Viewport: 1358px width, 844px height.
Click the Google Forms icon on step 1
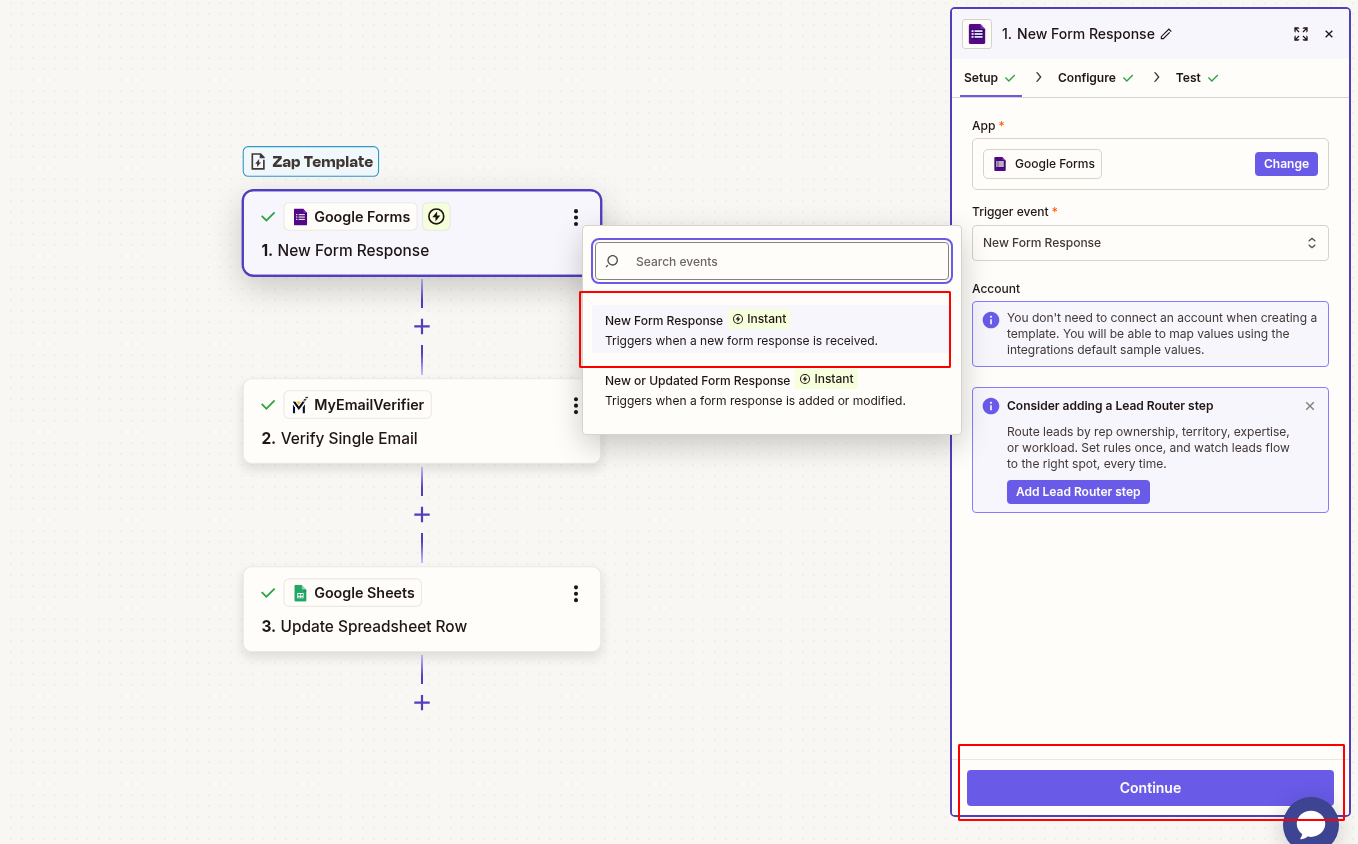299,216
